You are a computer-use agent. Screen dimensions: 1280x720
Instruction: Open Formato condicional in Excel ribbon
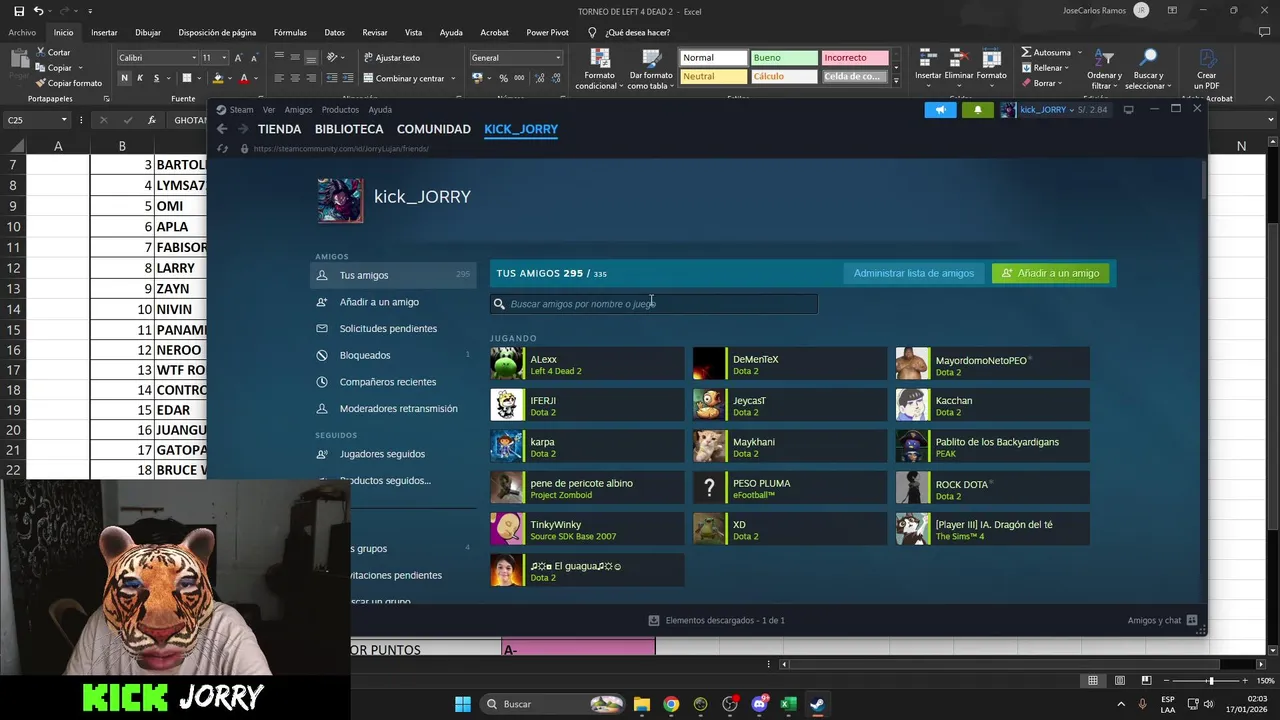600,69
